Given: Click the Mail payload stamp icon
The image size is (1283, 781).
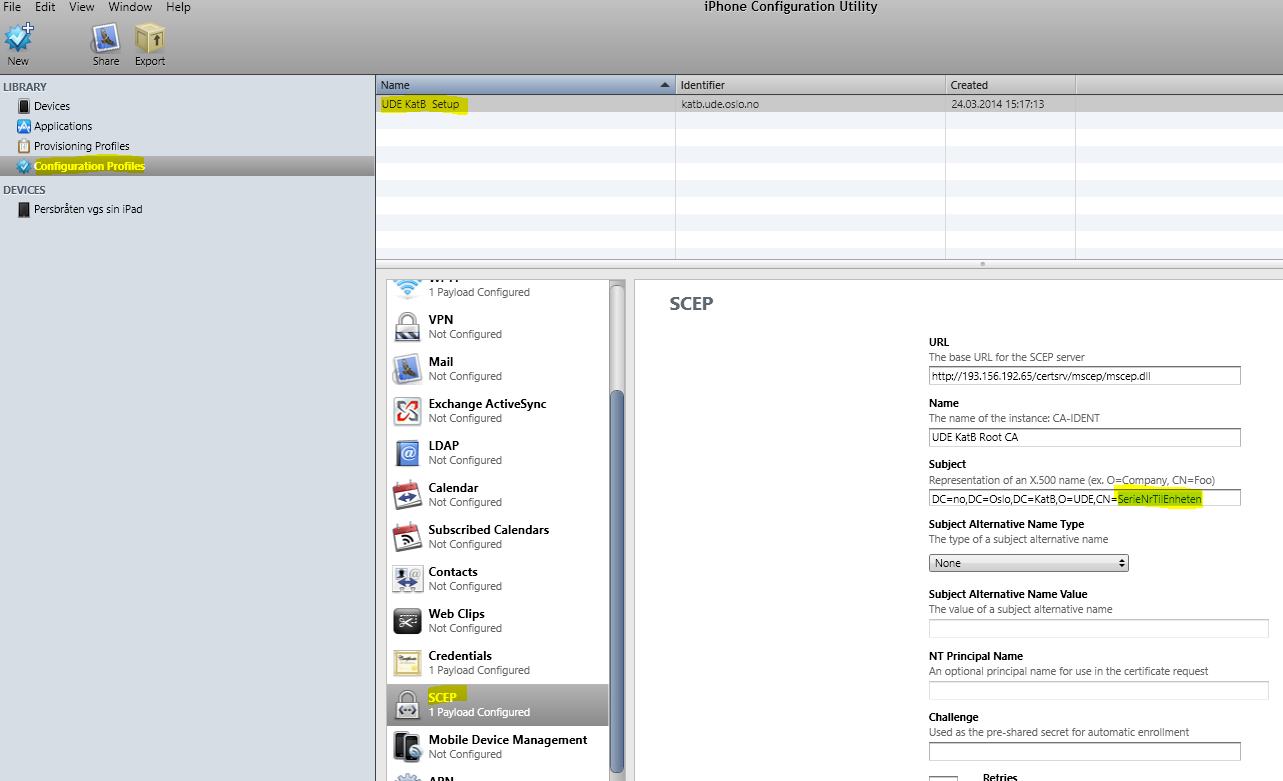Looking at the screenshot, I should 407,369.
